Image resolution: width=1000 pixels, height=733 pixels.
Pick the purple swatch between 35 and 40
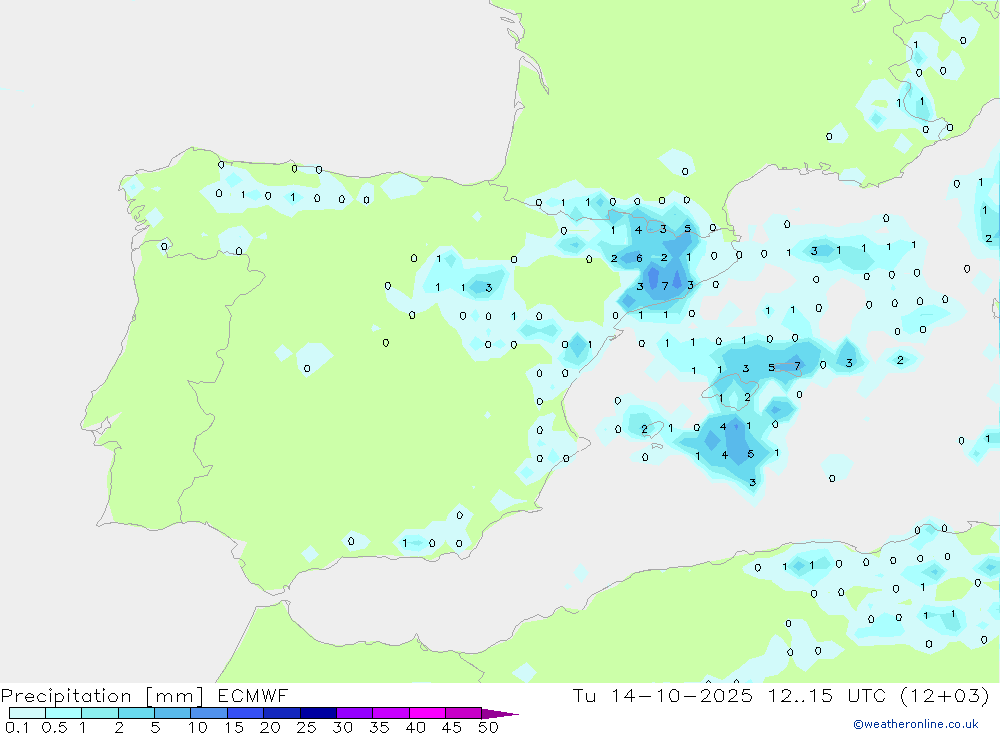point(390,713)
